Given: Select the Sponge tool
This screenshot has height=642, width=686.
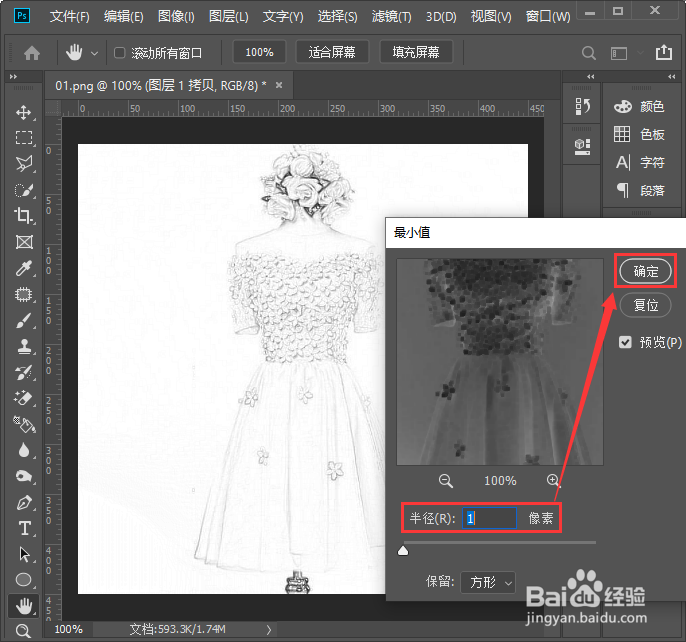Looking at the screenshot, I should (24, 476).
